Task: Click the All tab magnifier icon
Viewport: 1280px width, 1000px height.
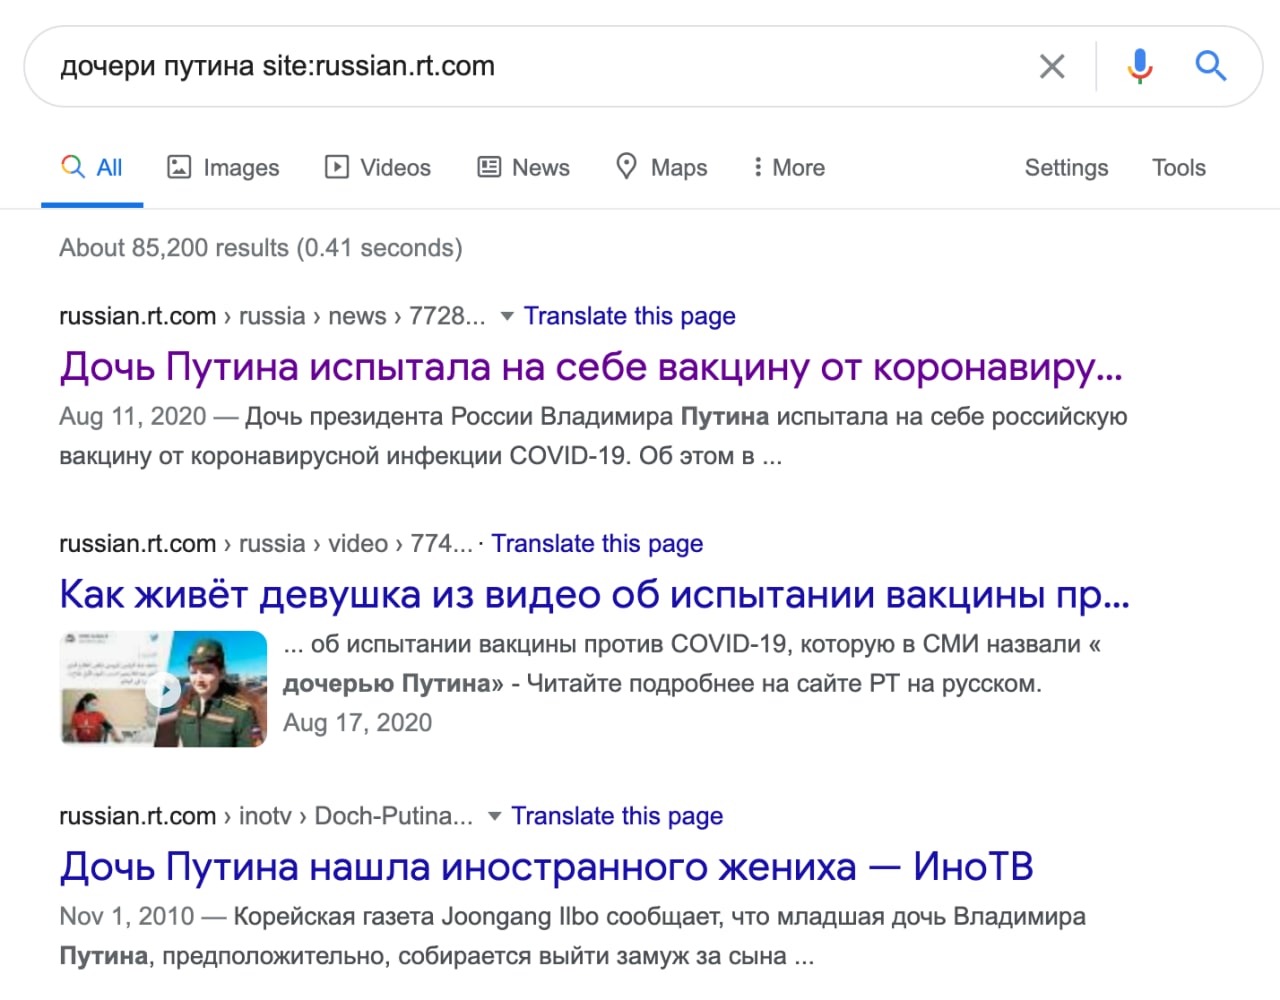Action: point(73,167)
